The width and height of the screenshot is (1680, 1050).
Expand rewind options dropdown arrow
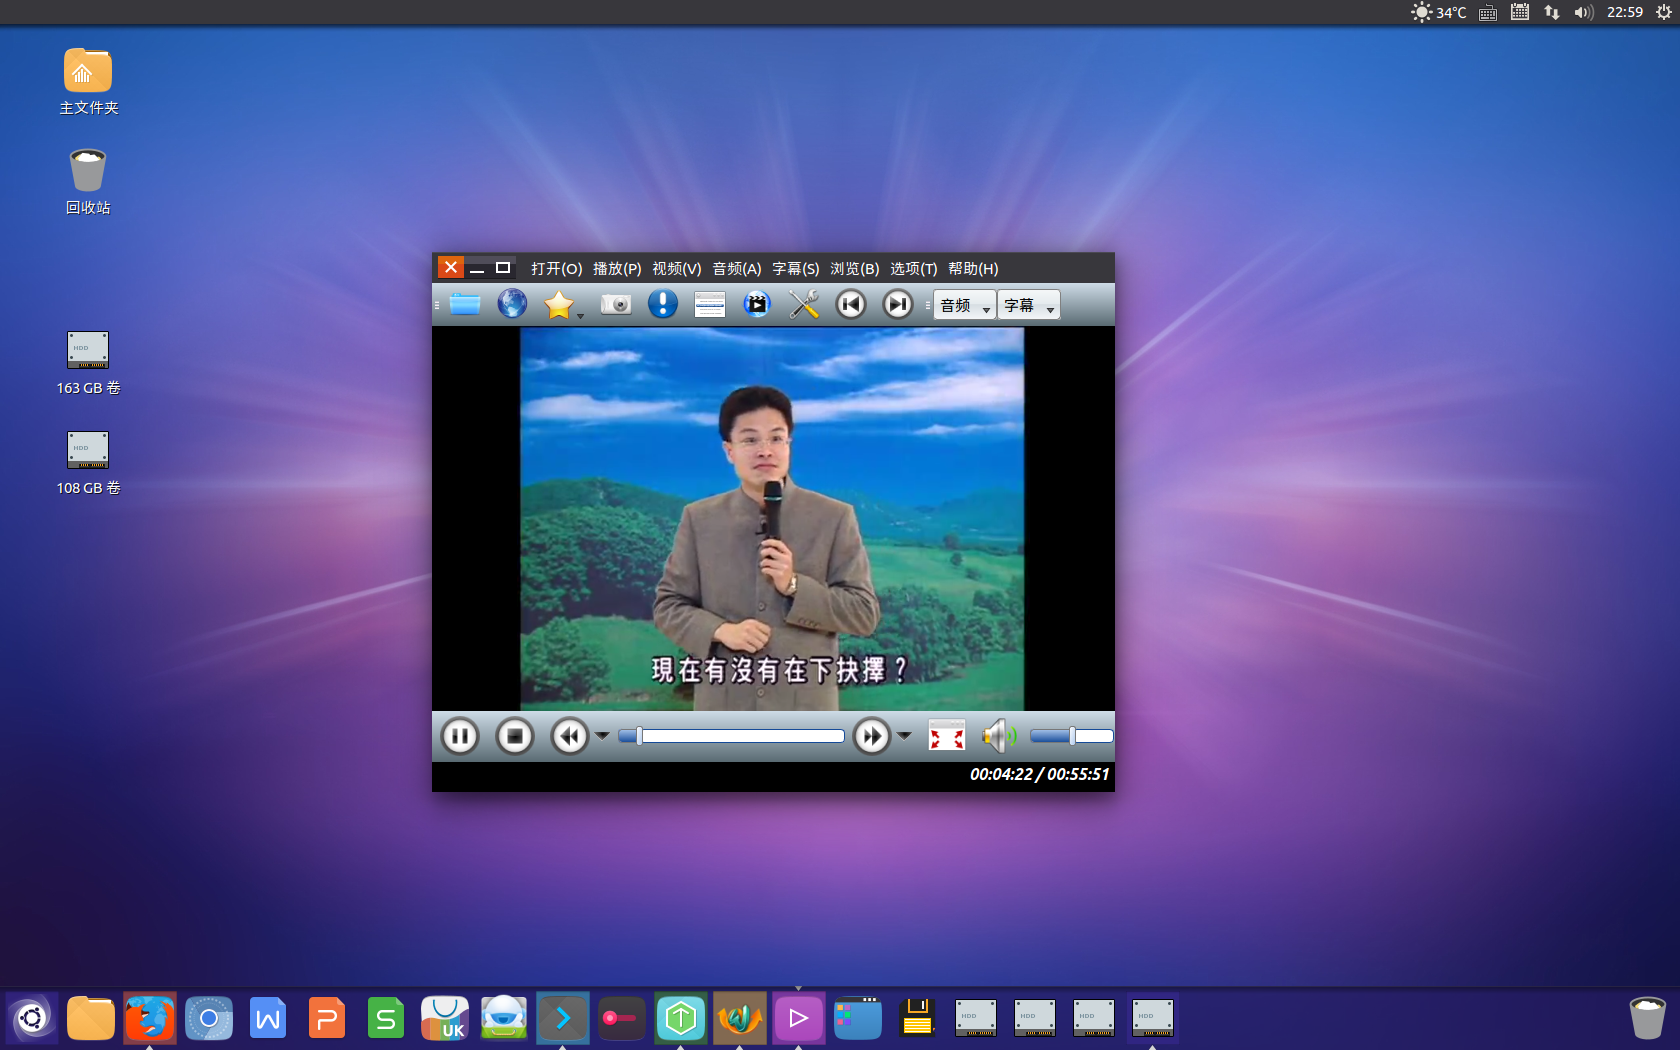602,736
